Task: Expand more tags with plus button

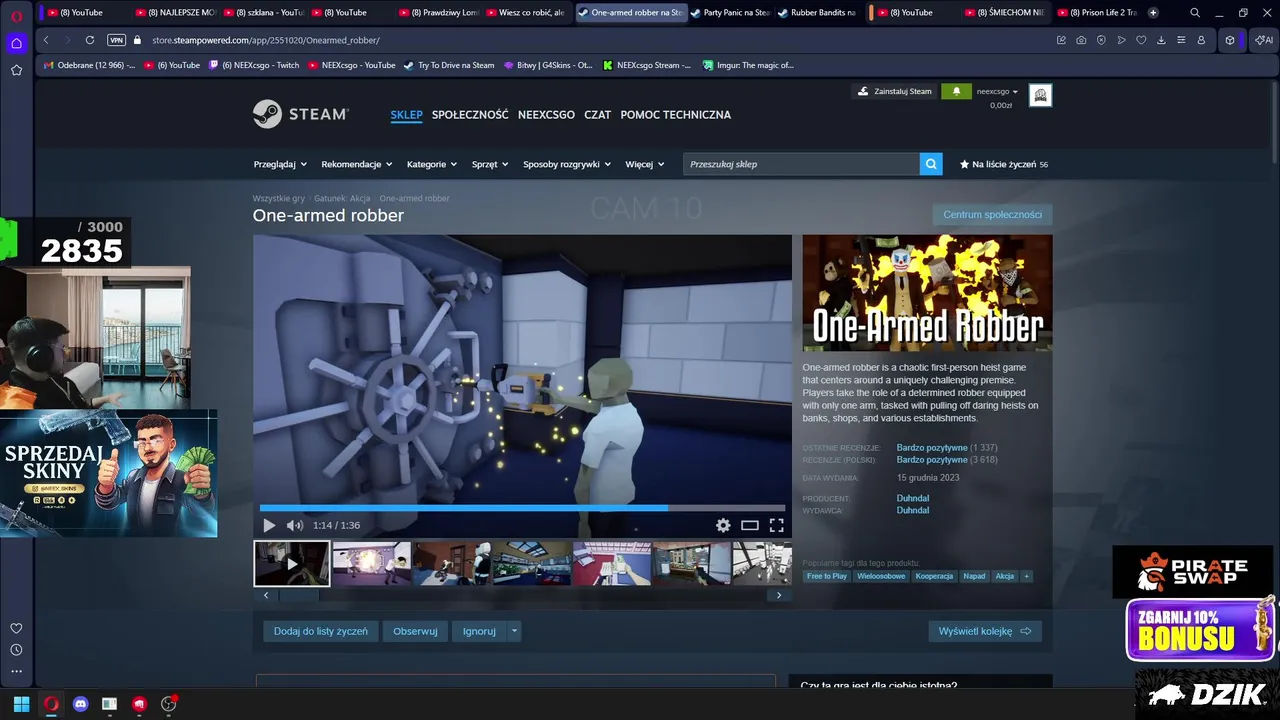Action: pos(1026,576)
